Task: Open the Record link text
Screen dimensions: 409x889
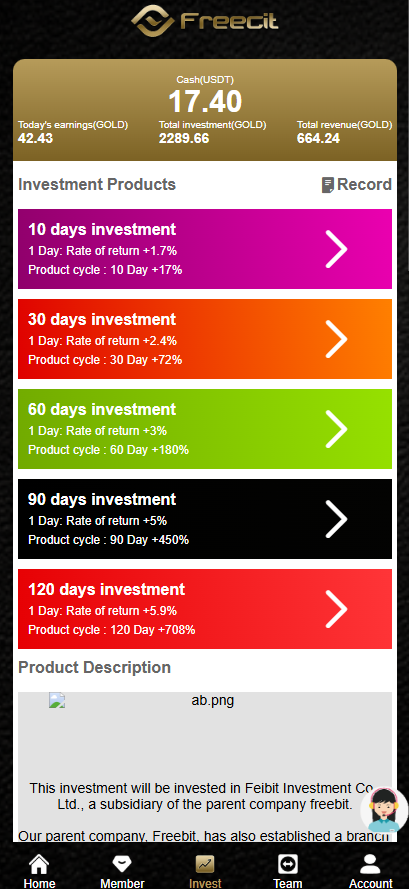Action: pyautogui.click(x=364, y=185)
